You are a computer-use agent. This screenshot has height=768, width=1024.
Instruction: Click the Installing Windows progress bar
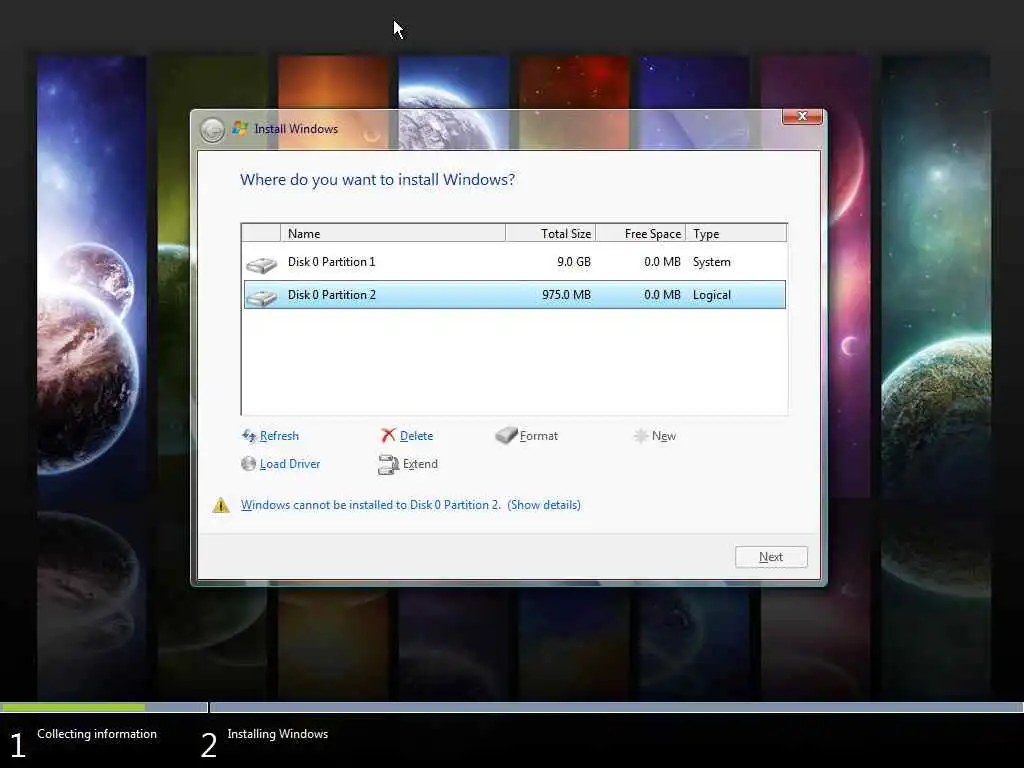point(616,707)
